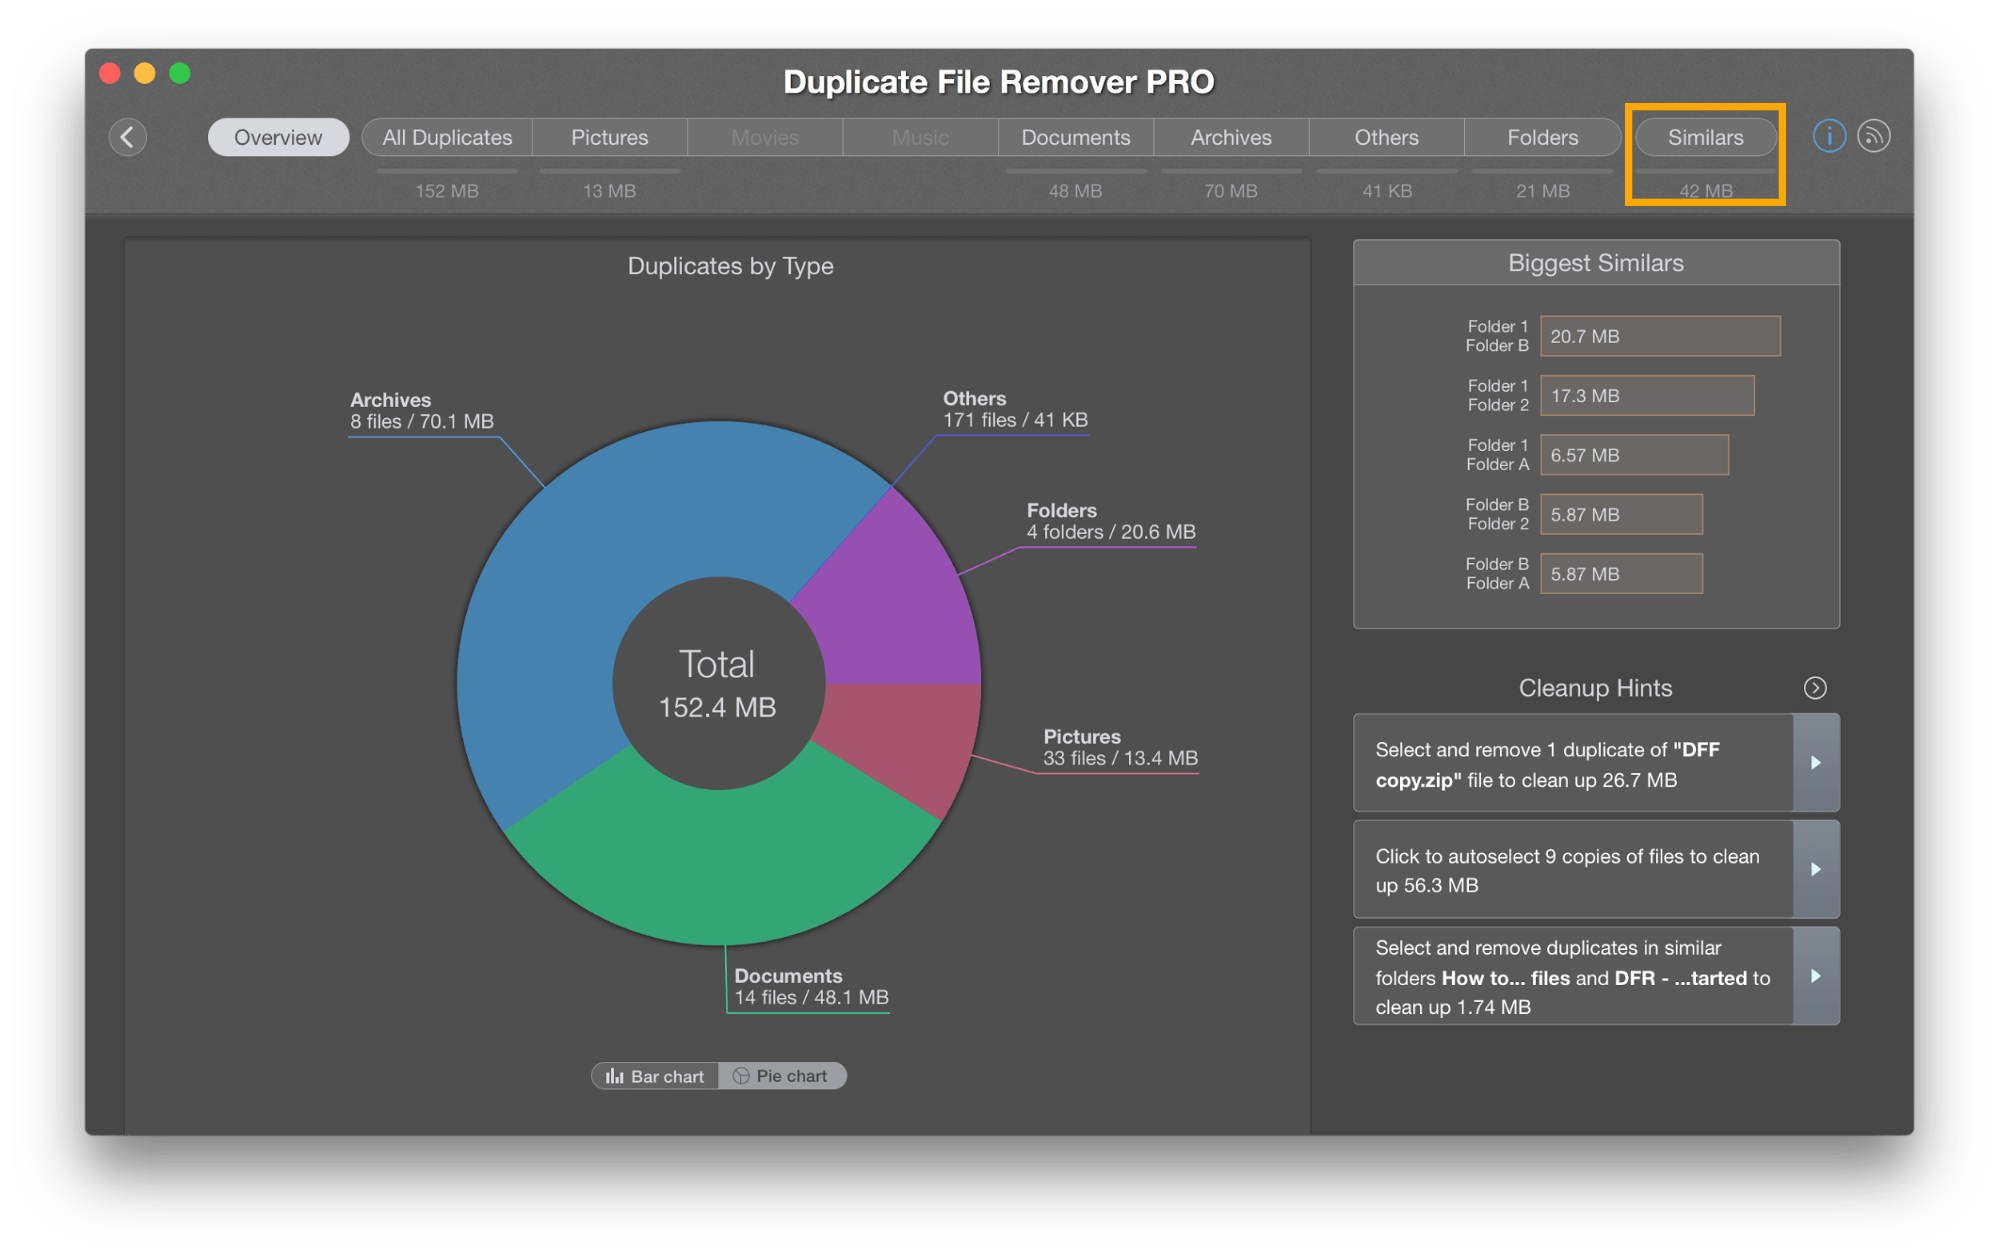
Task: Open the All Duplicates tab
Action: [447, 137]
